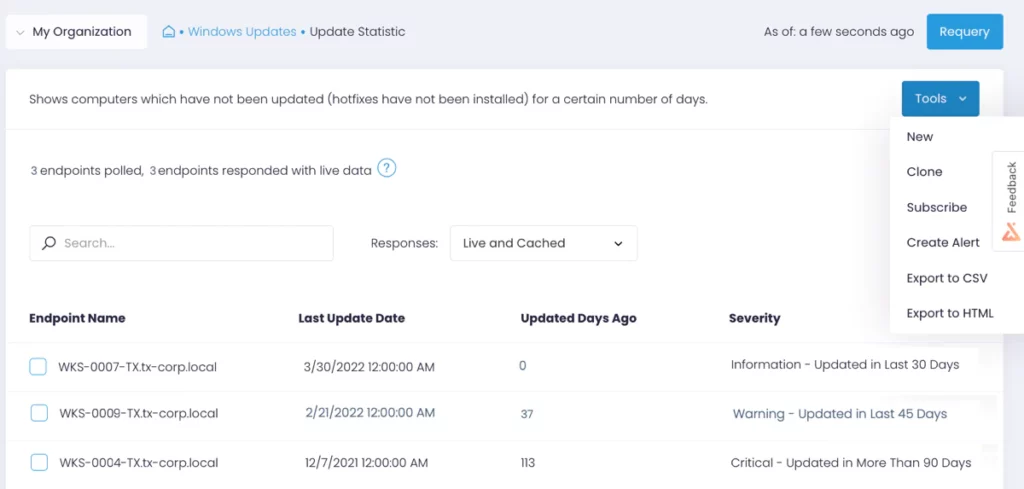Viewport: 1024px width, 489px height.
Task: Go to Windows Updates breadcrumb link
Action: coord(242,31)
